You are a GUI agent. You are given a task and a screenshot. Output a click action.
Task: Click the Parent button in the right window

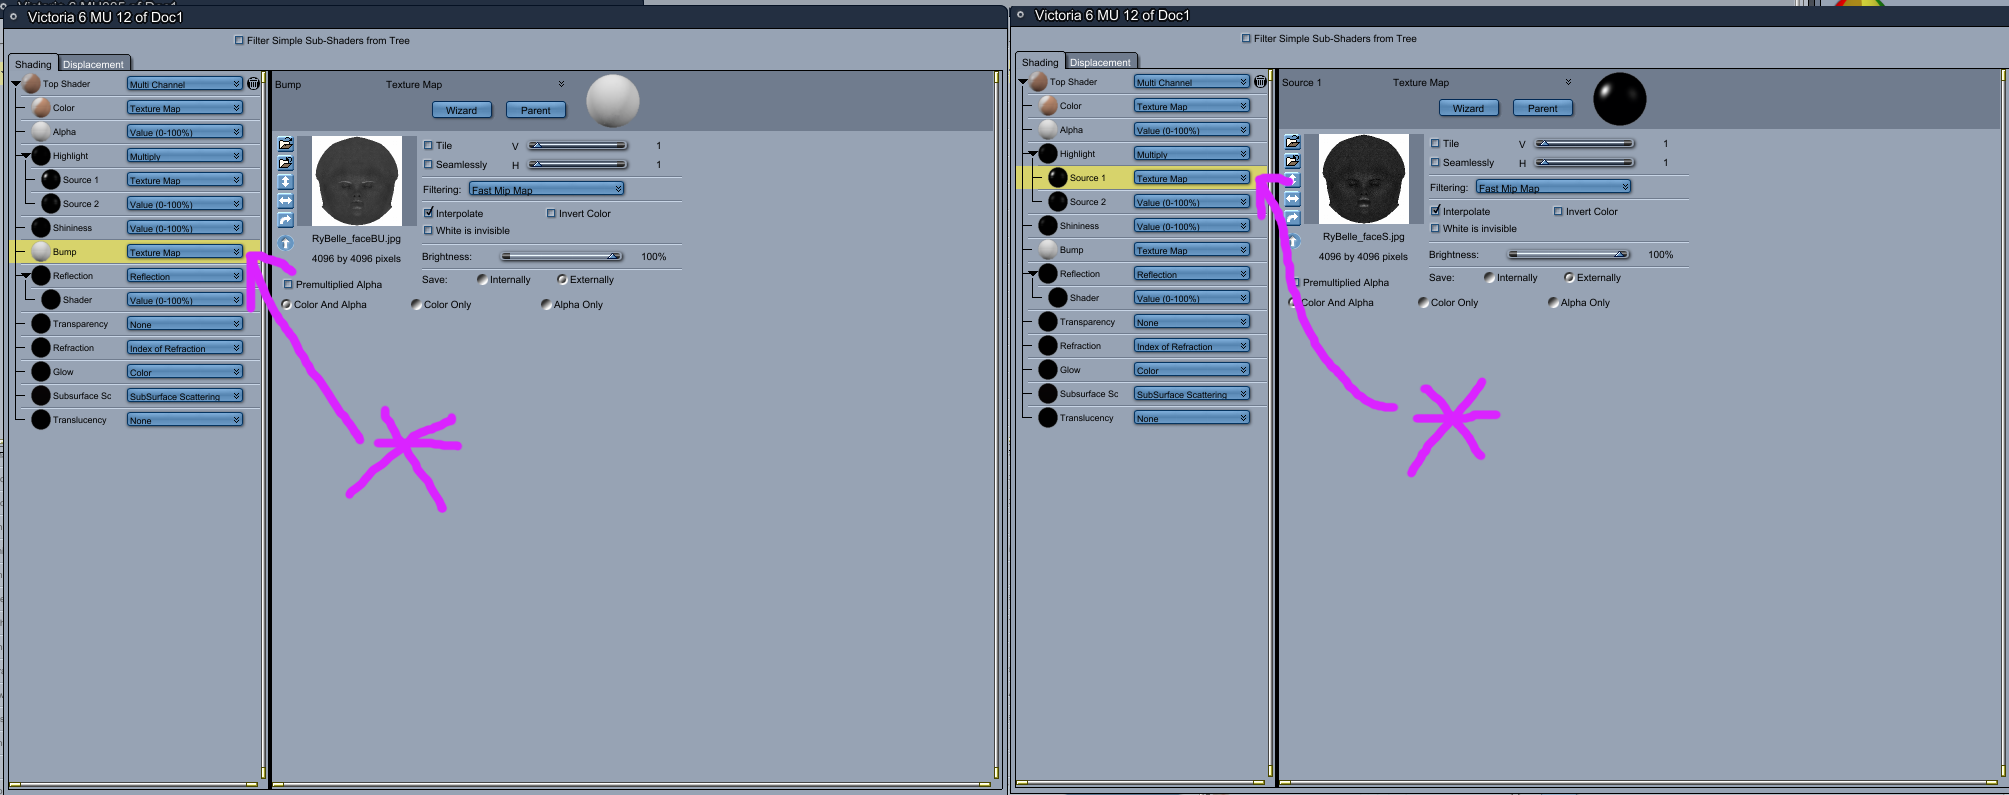point(1543,108)
